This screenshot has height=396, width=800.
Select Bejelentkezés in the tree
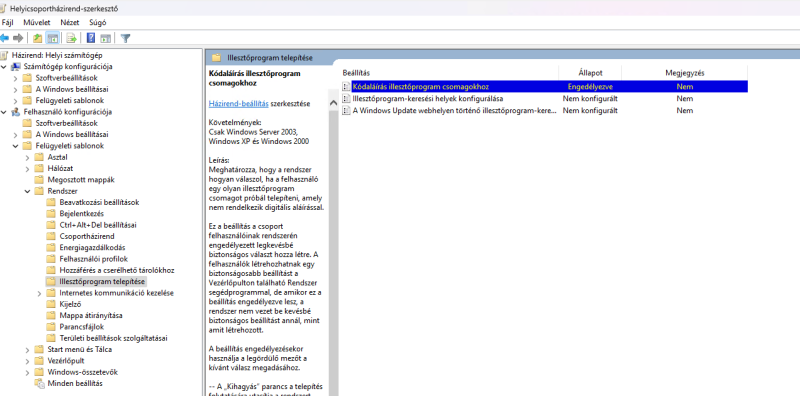[82, 213]
